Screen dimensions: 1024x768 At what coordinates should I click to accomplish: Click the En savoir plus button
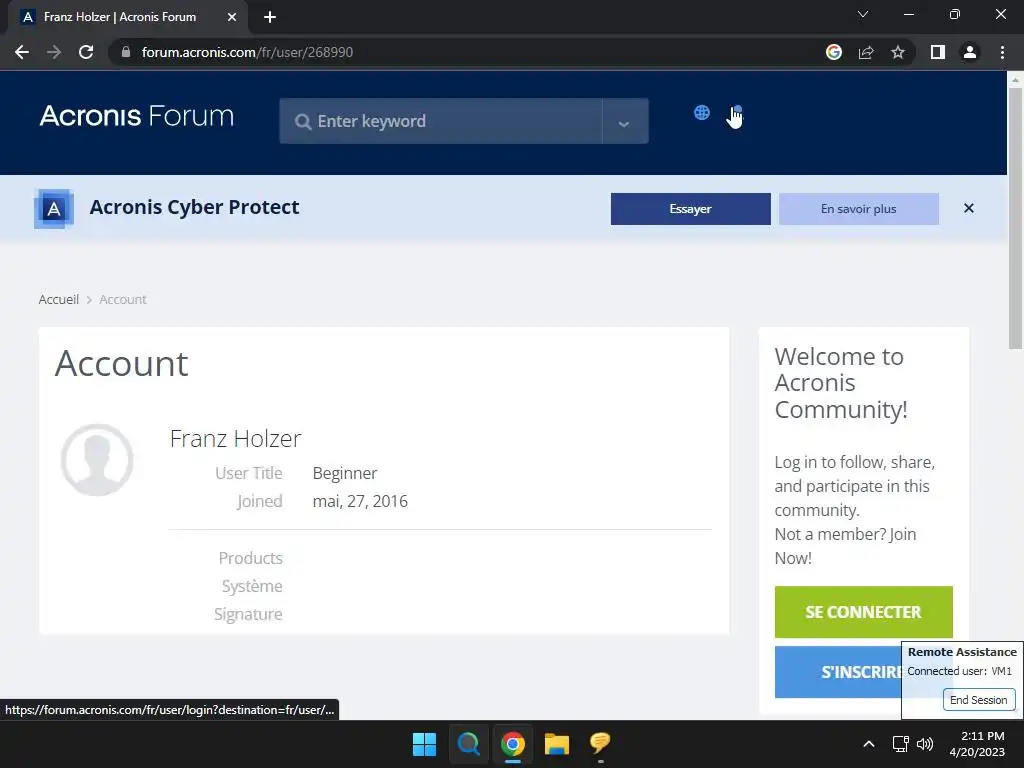coord(858,209)
